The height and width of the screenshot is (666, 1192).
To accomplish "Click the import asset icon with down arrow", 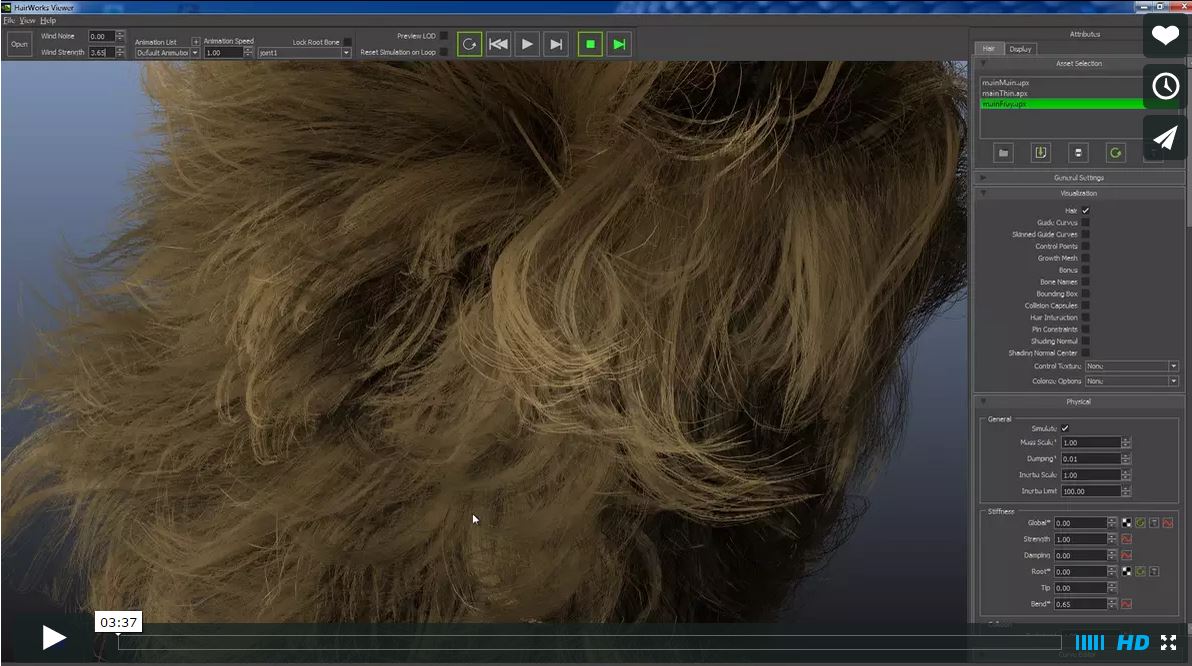I will click(x=1040, y=153).
